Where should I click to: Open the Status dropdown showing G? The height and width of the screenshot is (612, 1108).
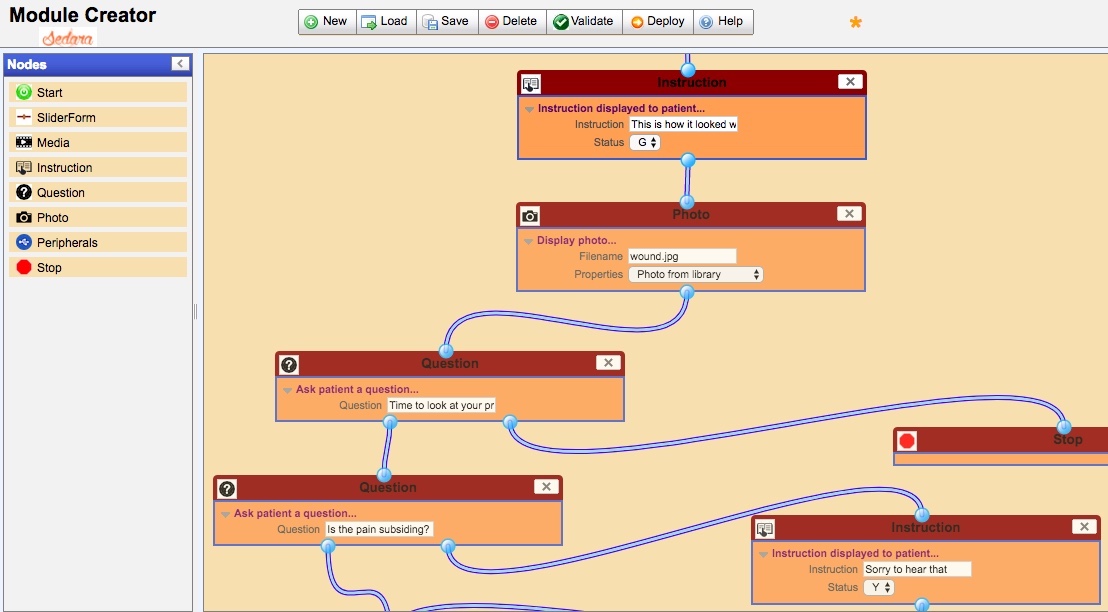pos(645,143)
